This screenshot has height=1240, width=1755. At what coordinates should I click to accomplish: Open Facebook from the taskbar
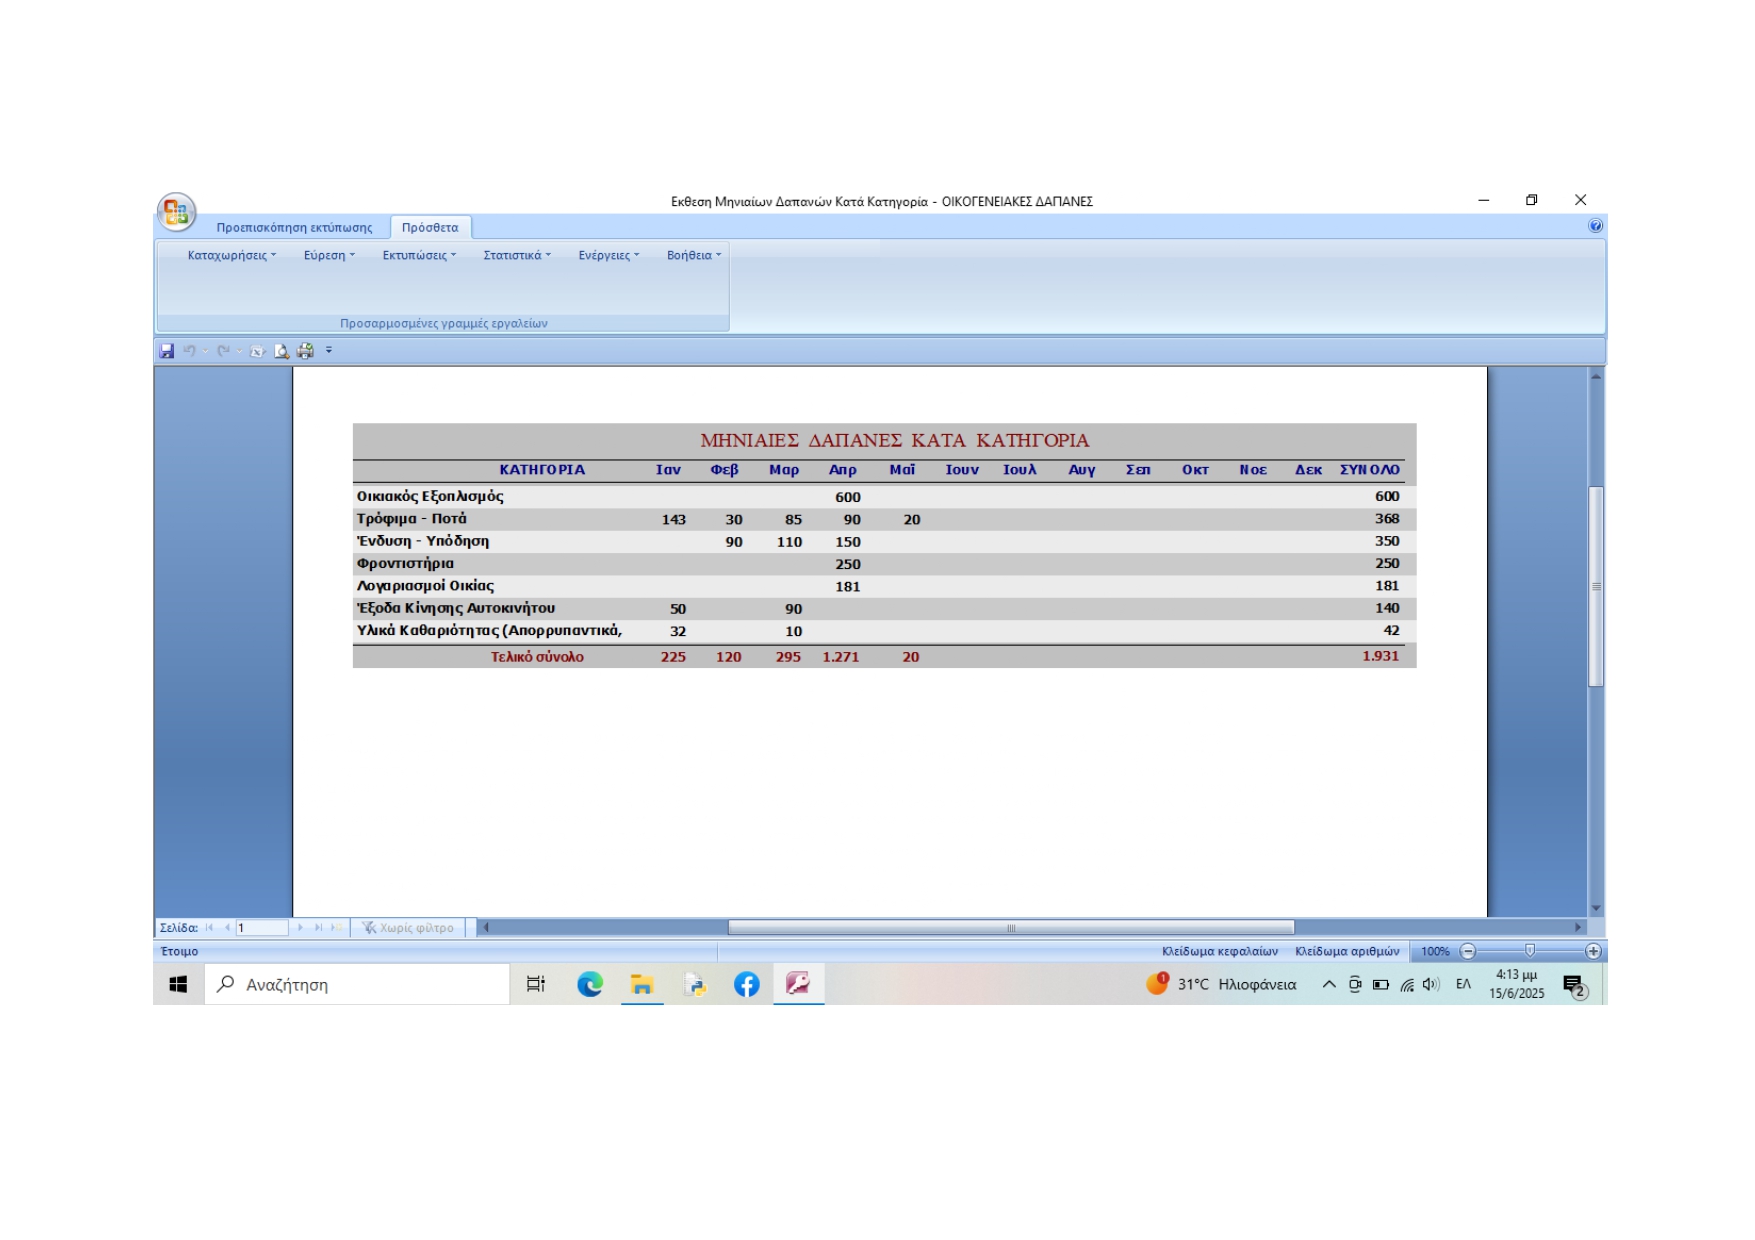click(746, 984)
